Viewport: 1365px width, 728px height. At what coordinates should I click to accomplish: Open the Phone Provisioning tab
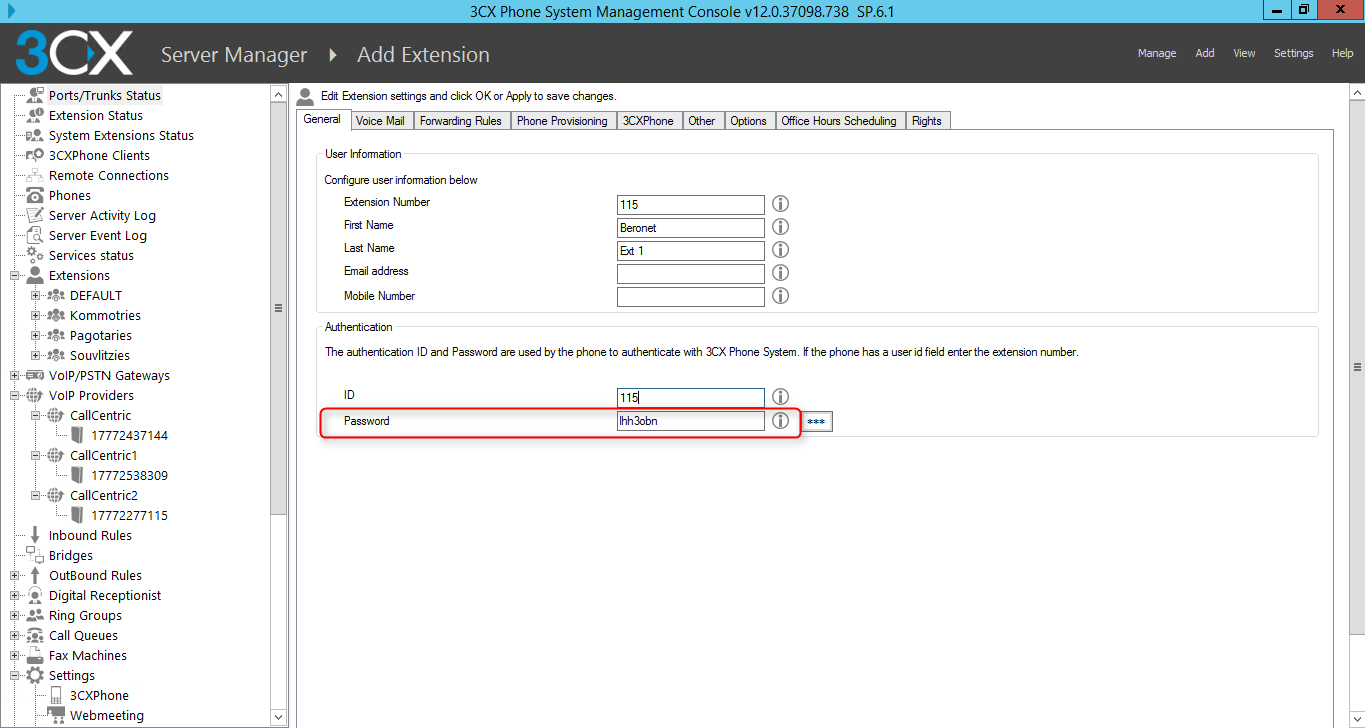tap(562, 121)
